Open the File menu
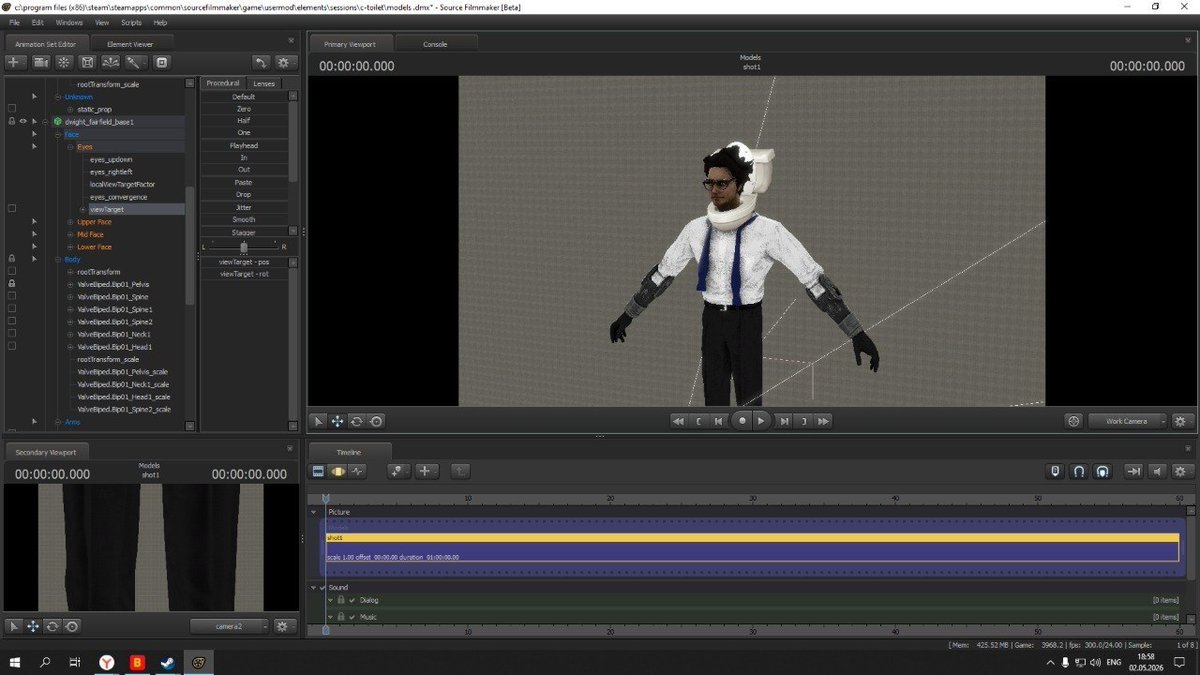Image resolution: width=1200 pixels, height=675 pixels. (14, 22)
